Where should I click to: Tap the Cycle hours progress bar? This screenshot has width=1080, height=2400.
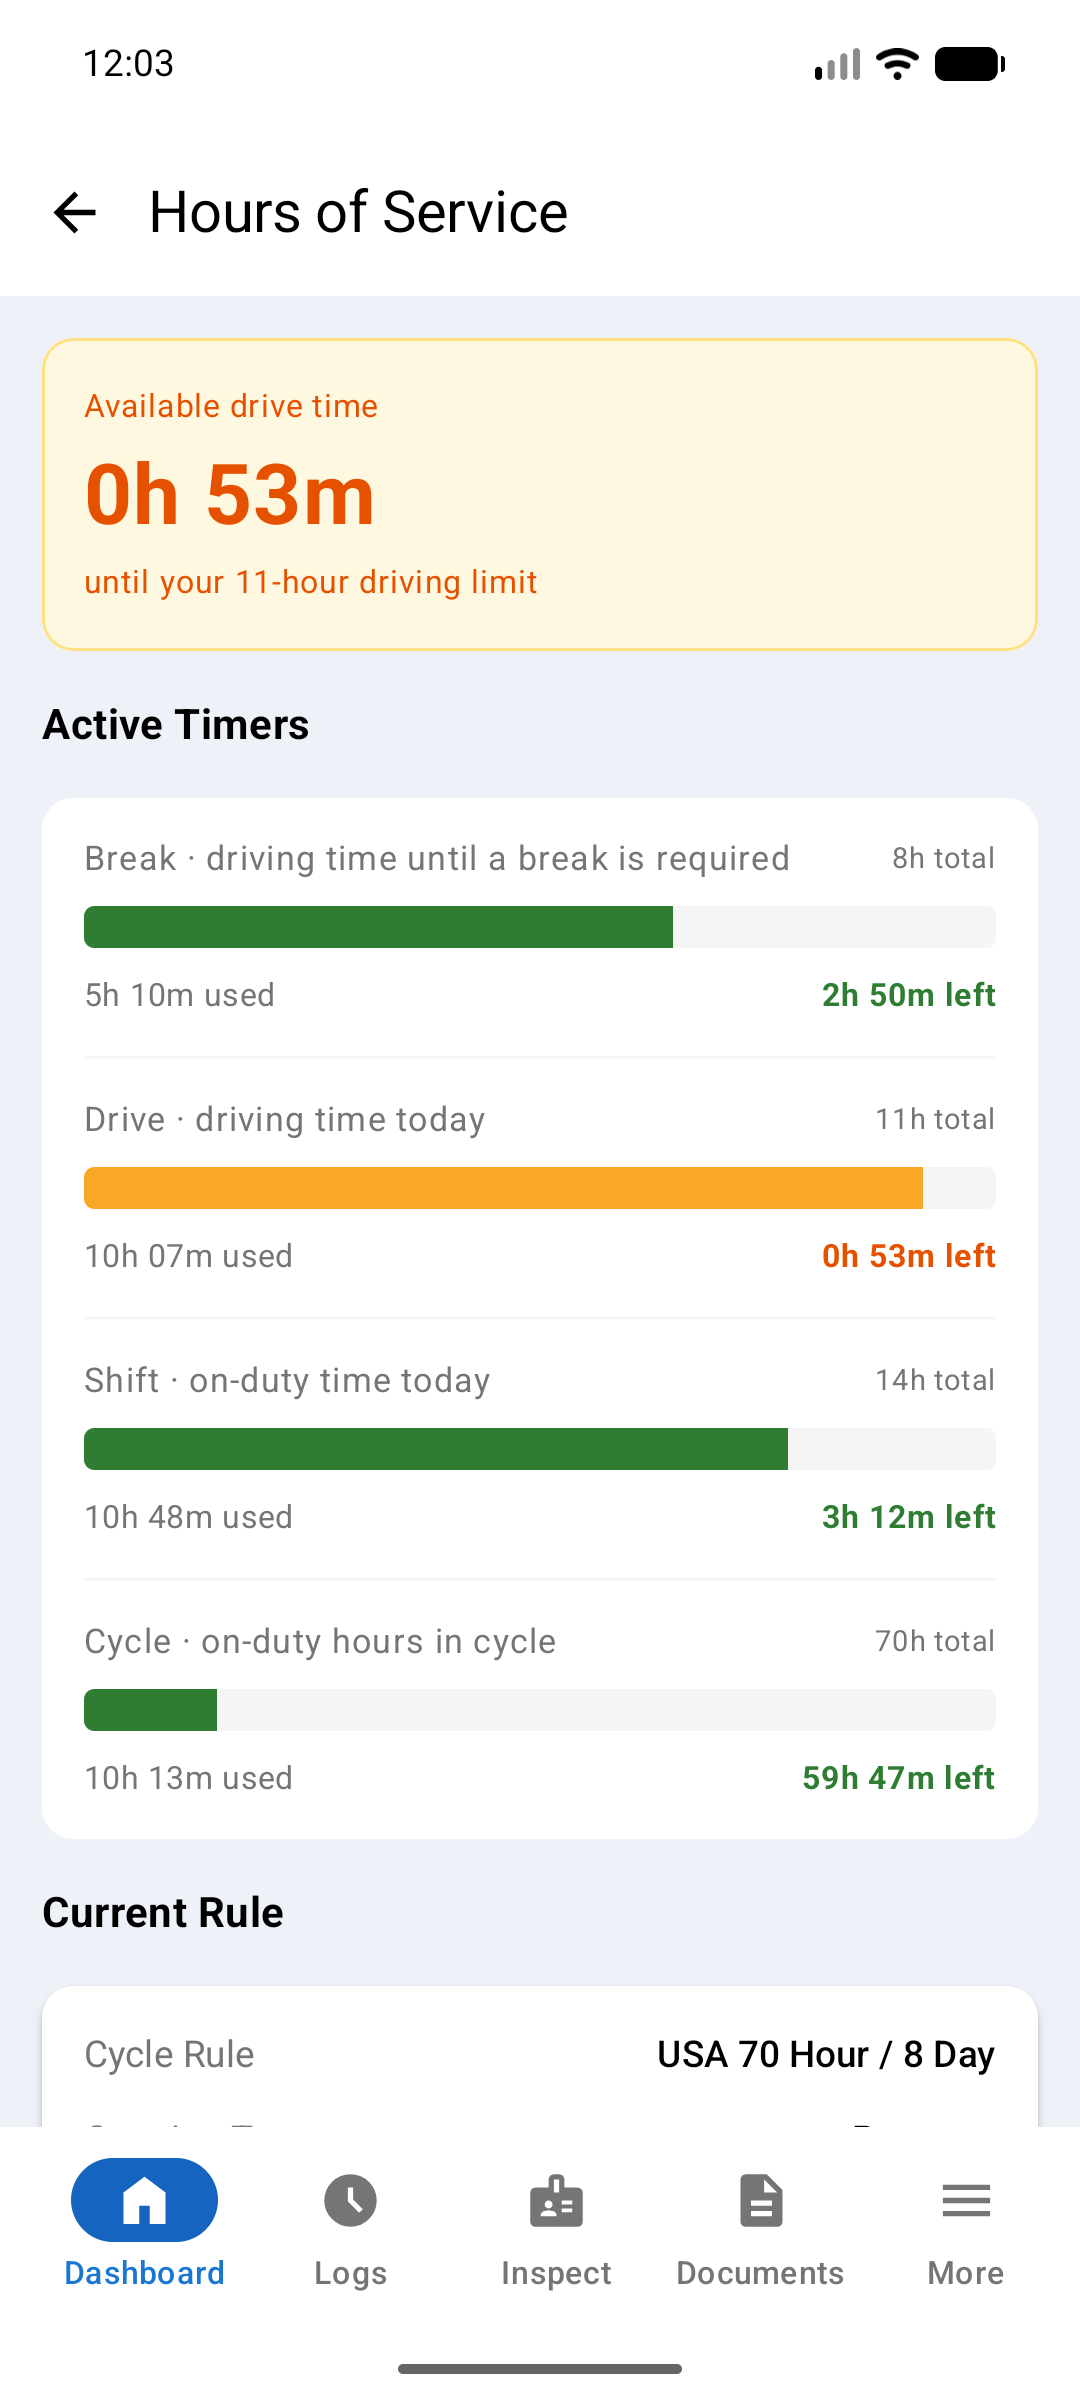click(x=540, y=1710)
